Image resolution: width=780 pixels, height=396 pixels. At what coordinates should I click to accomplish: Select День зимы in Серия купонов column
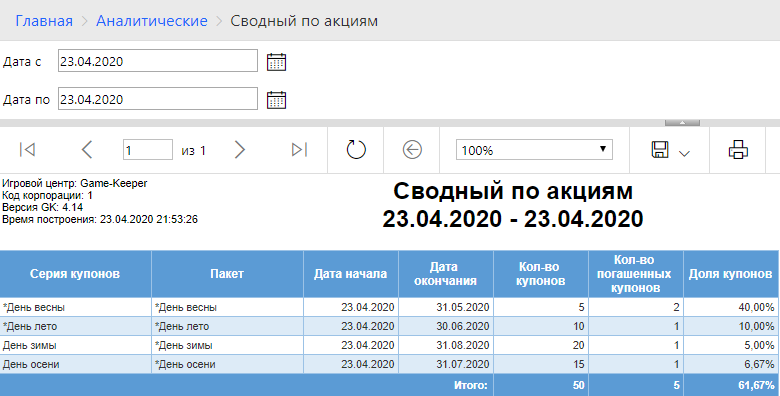[x=29, y=345]
